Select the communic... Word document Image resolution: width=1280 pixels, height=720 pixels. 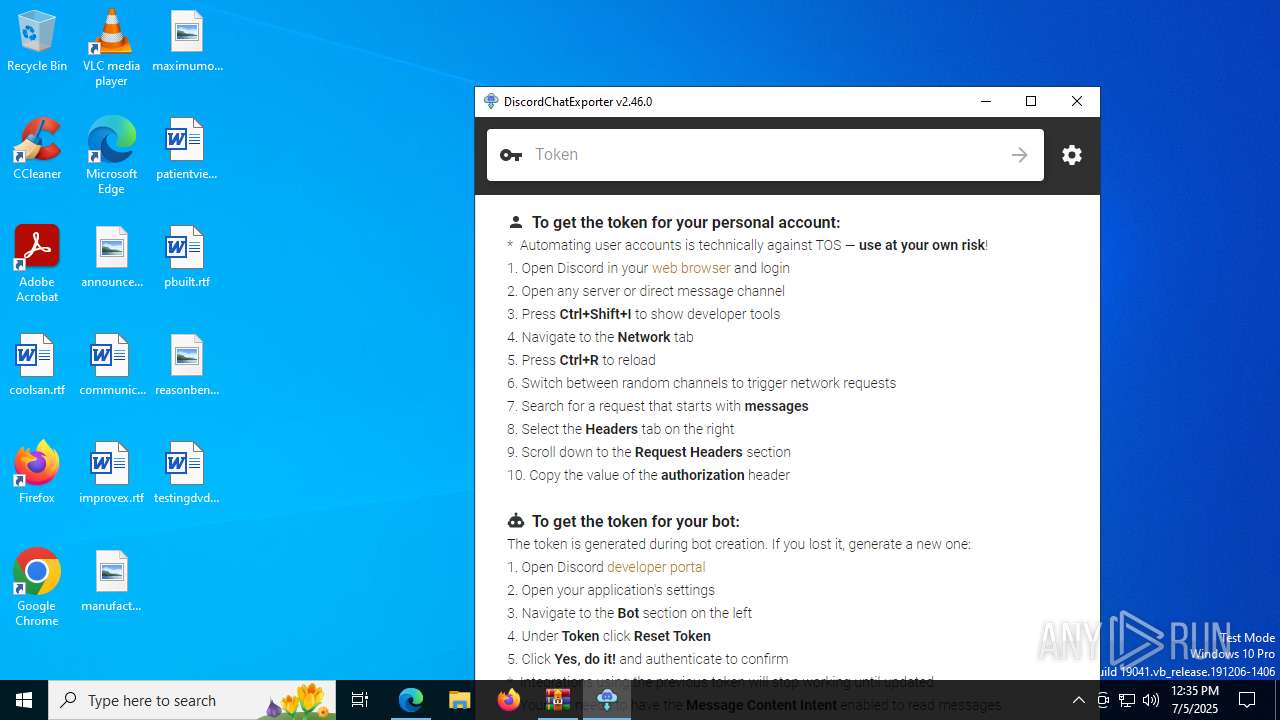coord(111,366)
